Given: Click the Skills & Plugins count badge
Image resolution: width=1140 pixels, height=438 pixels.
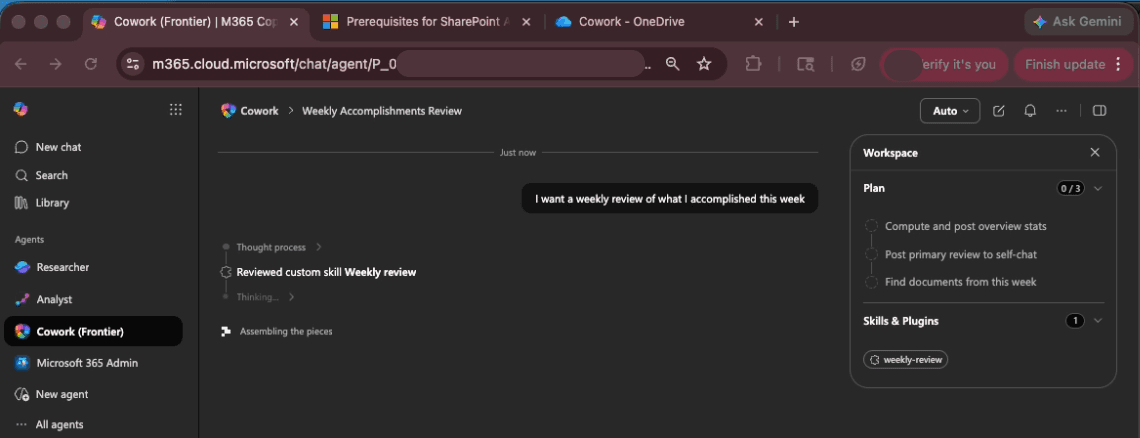Looking at the screenshot, I should pos(1075,321).
